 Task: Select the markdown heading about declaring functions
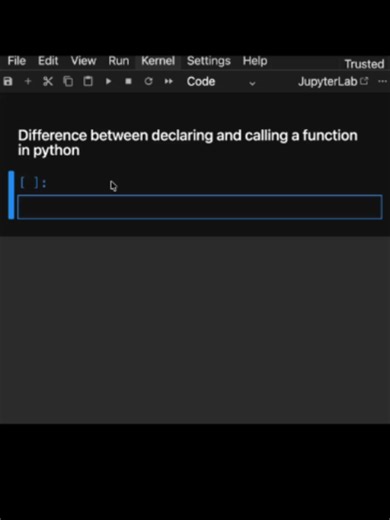point(188,143)
